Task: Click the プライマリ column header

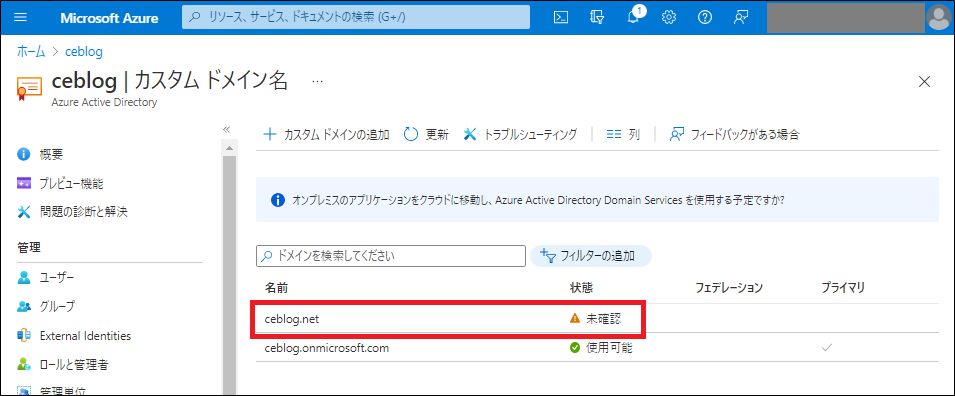Action: click(x=843, y=288)
